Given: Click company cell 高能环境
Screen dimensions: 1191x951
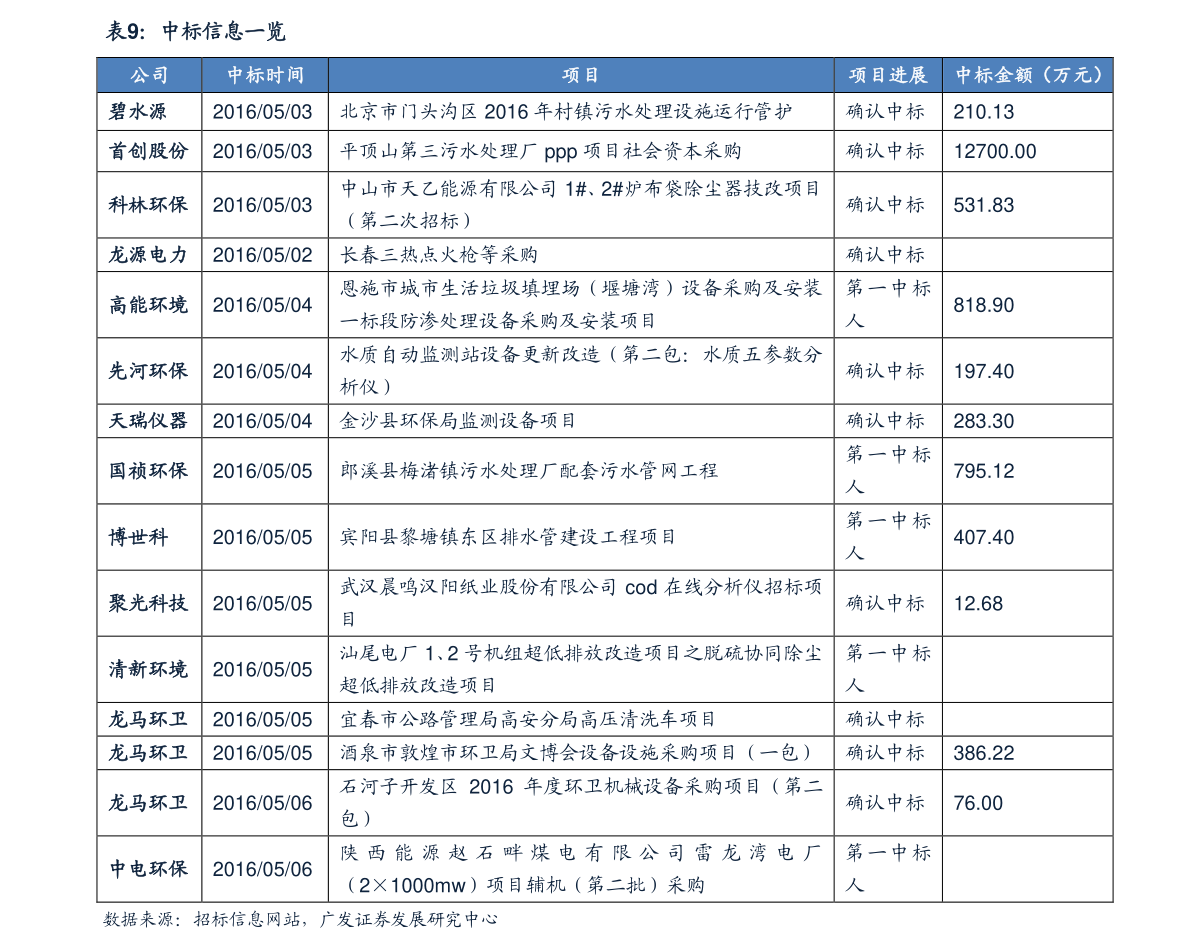Looking at the screenshot, I should coord(148,305).
